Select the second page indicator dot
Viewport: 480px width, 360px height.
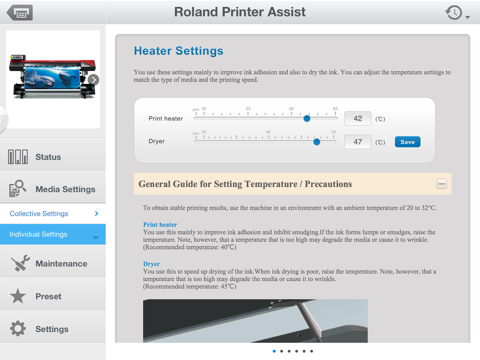point(282,351)
